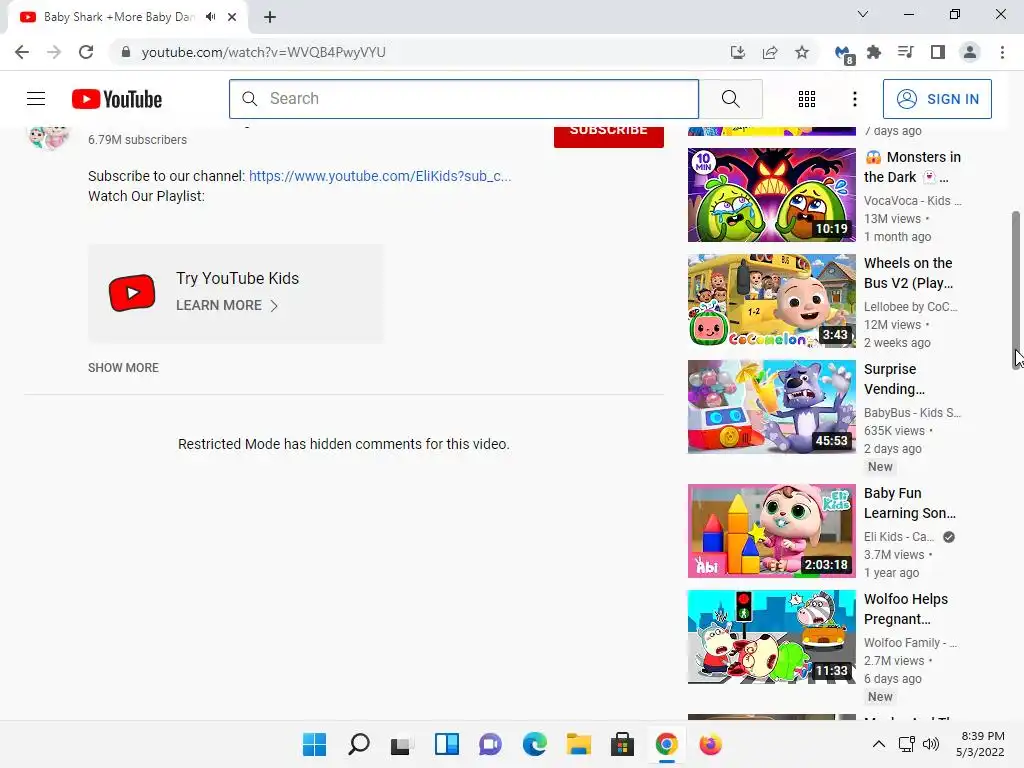The height and width of the screenshot is (768, 1024).
Task: Open File Explorer from taskbar
Action: pos(579,744)
